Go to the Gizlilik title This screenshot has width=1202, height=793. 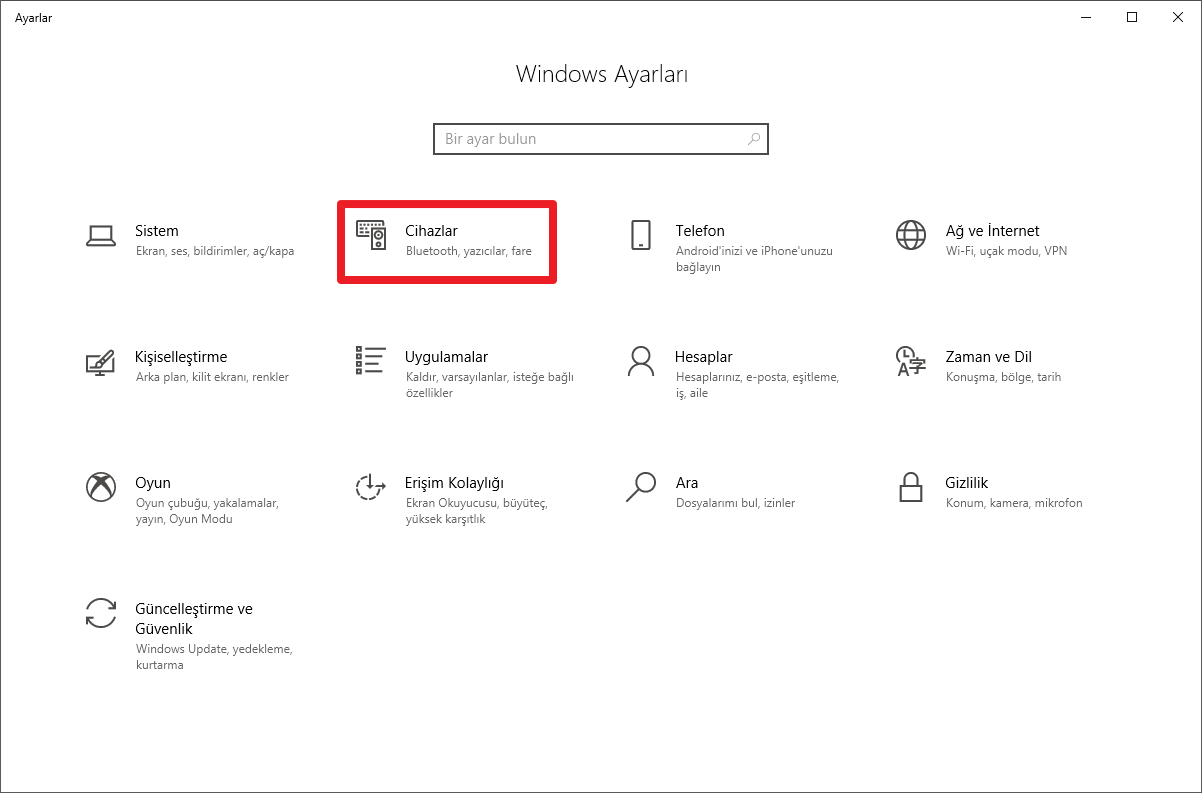coord(967,483)
